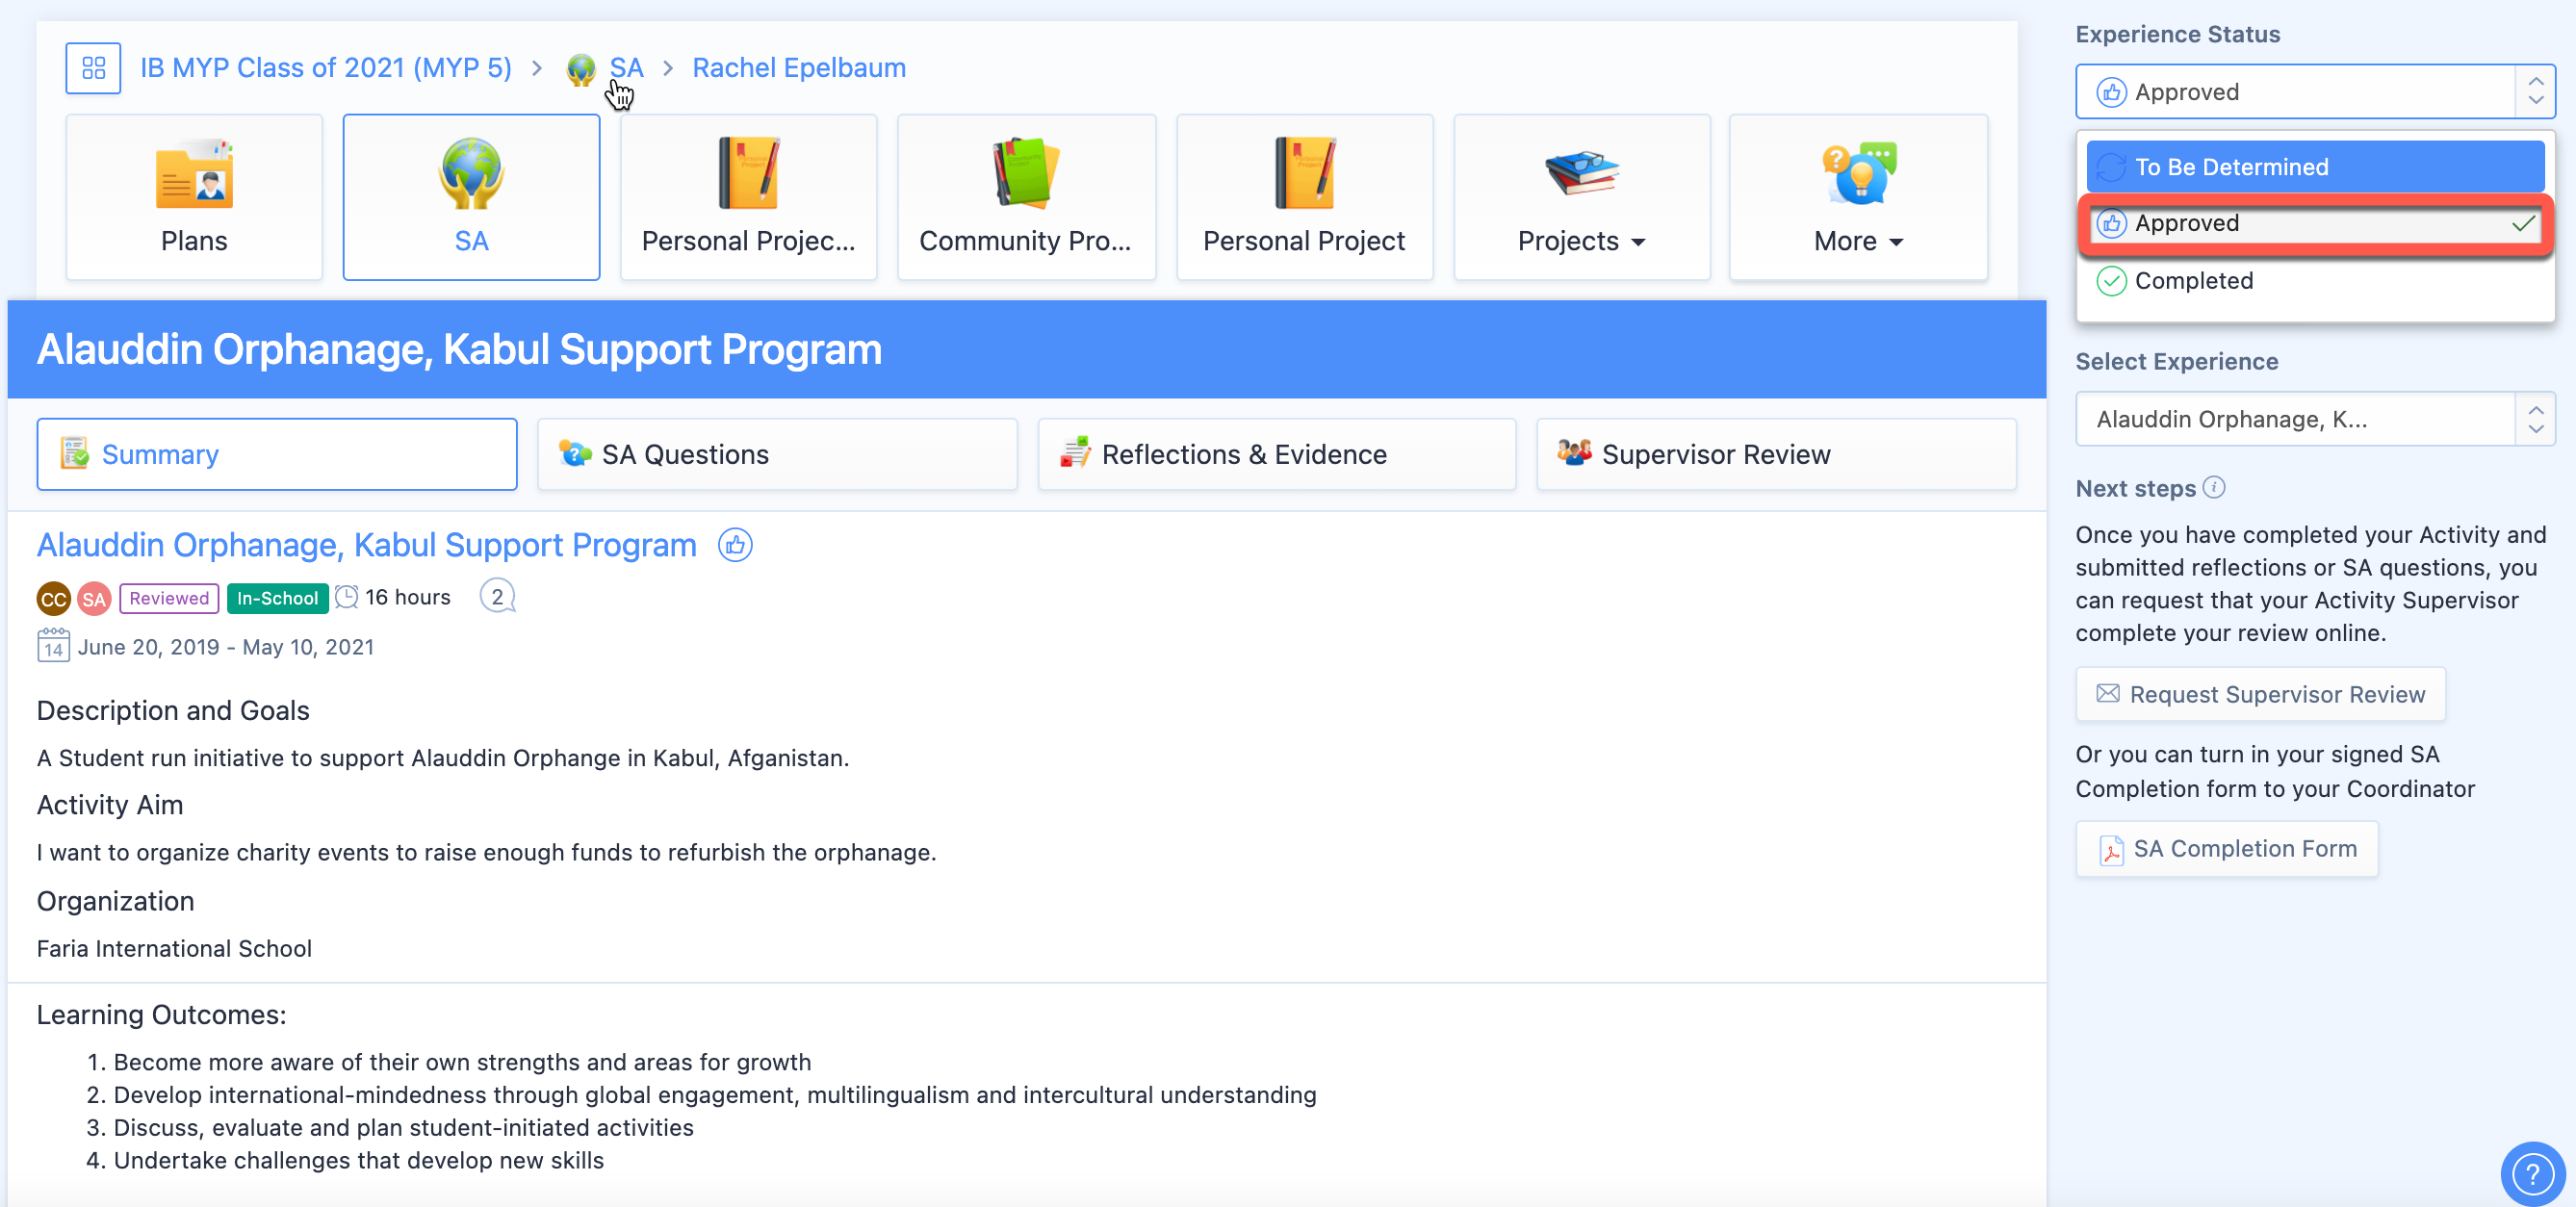Click the Plans label in navigation
The width and height of the screenshot is (2576, 1207).
194,241
